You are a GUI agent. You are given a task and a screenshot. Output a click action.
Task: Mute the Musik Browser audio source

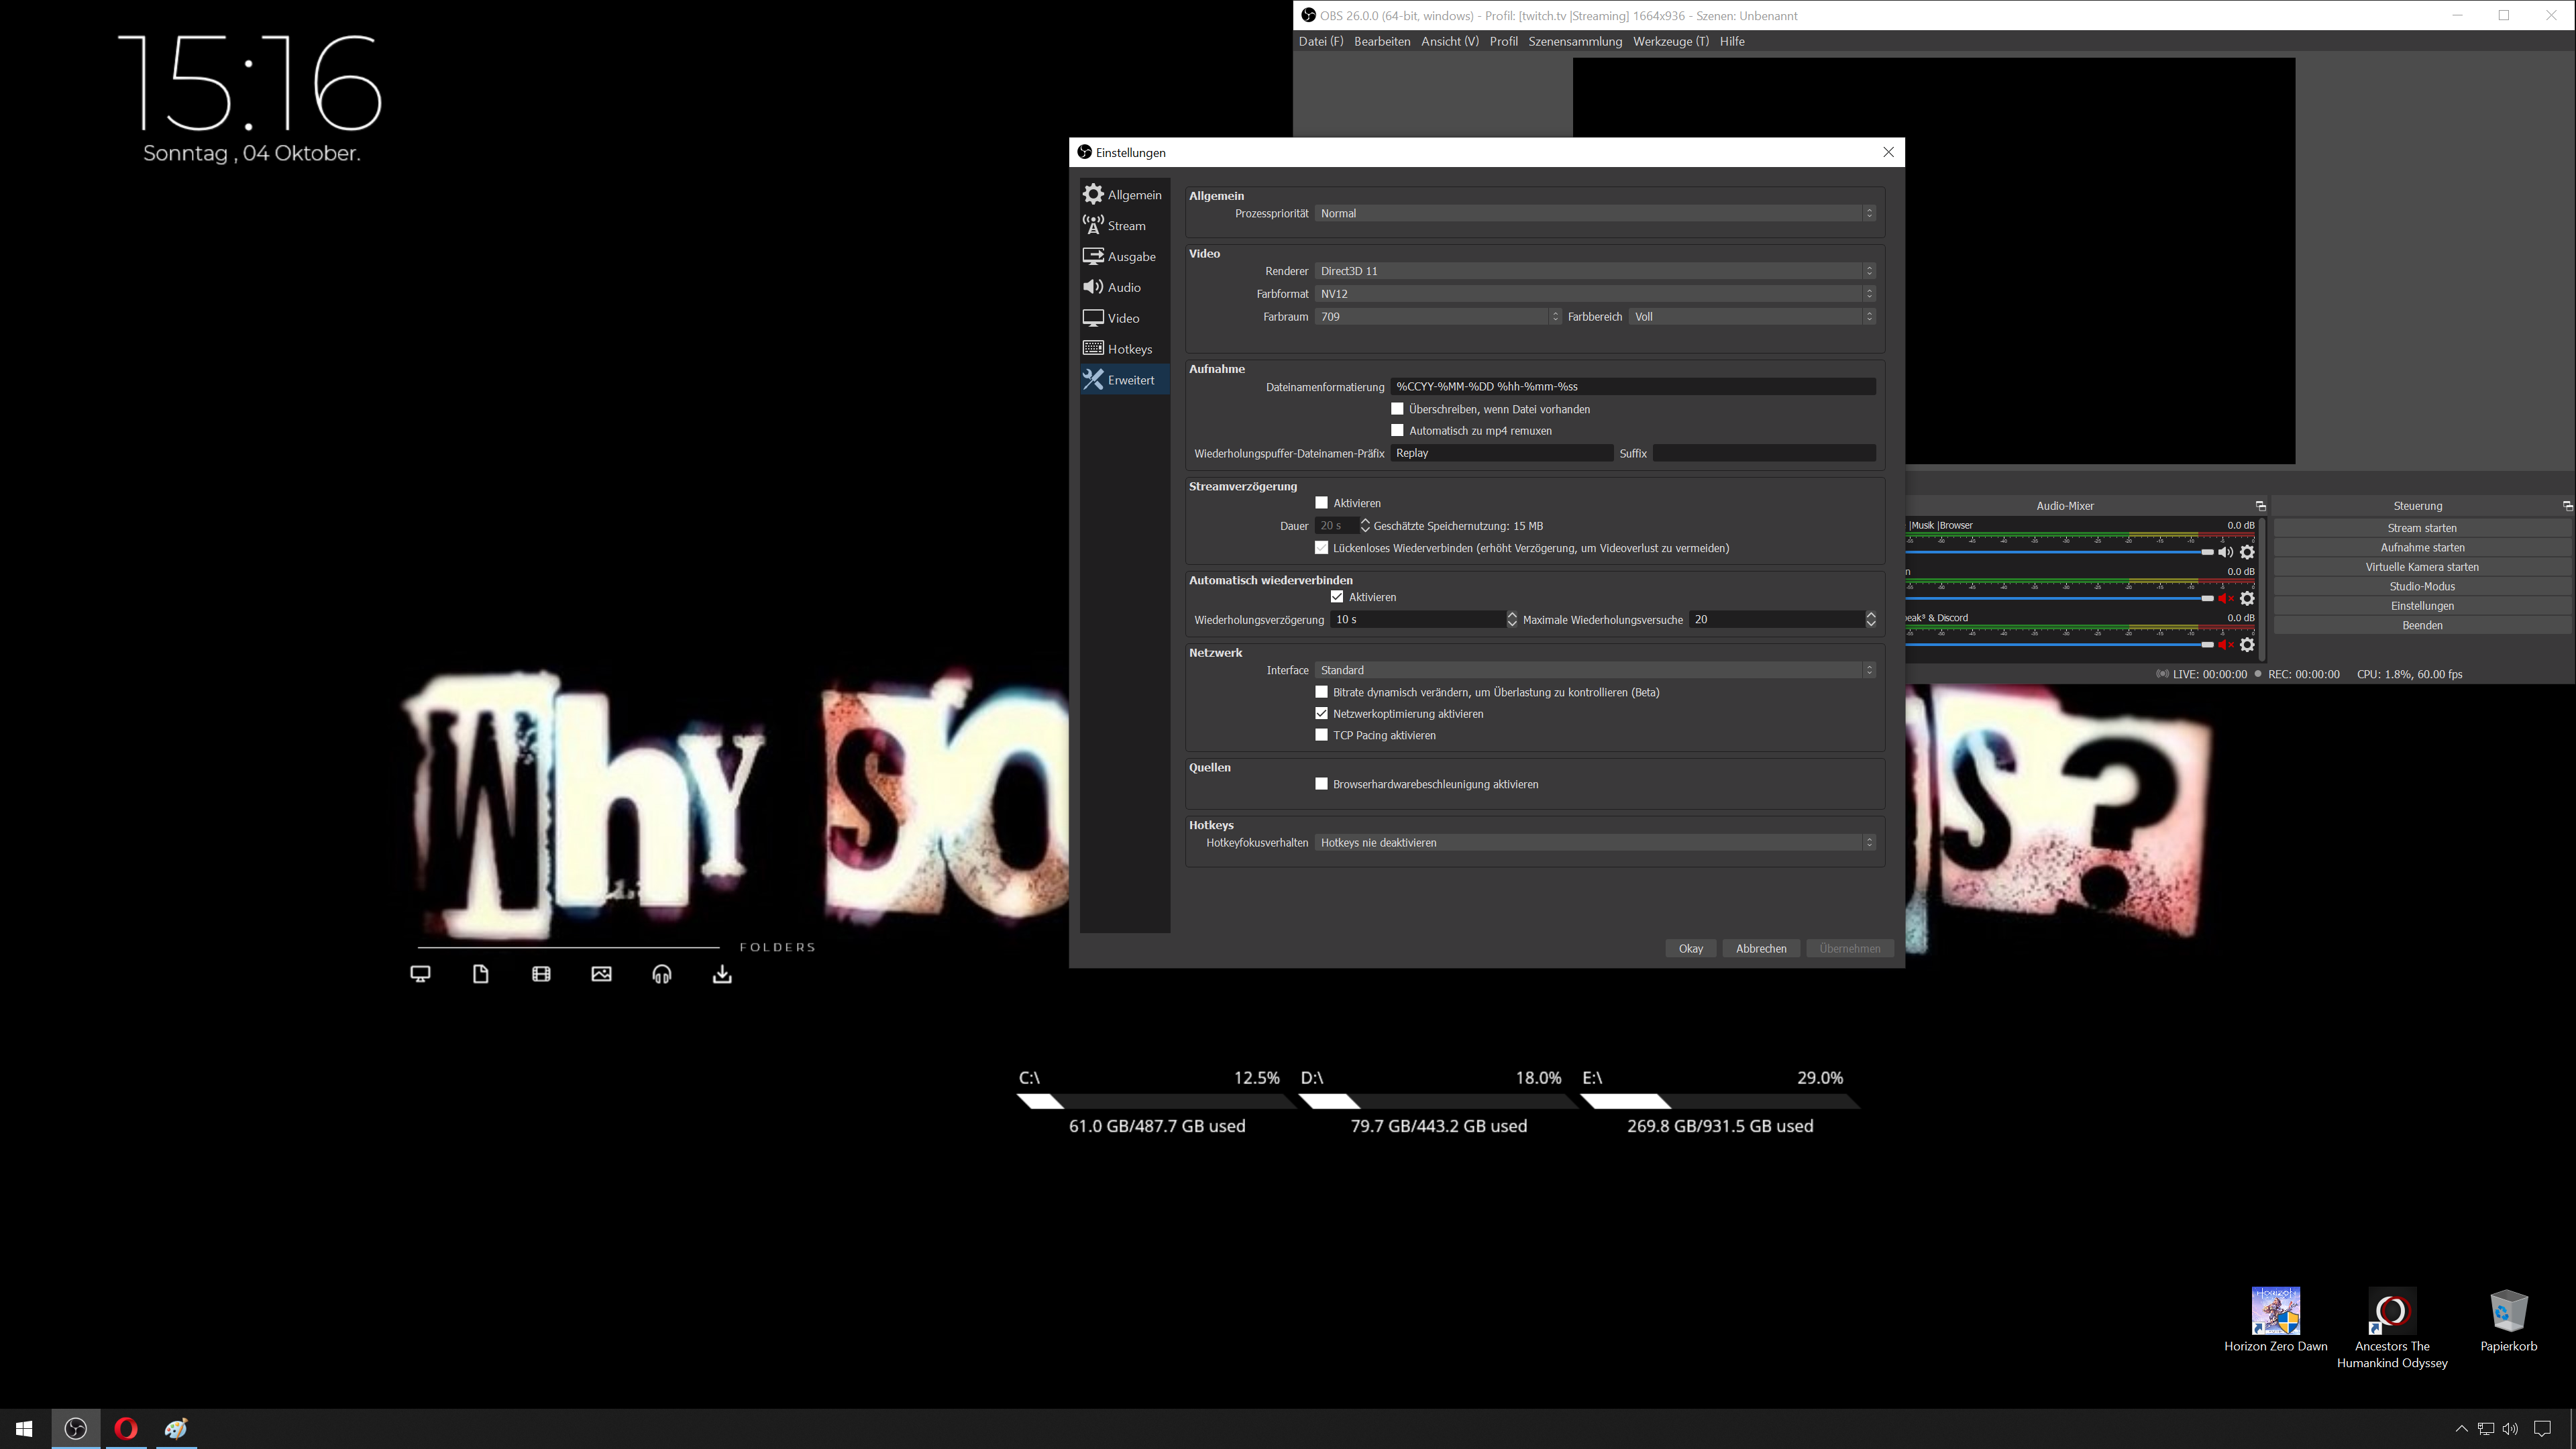pos(2225,552)
